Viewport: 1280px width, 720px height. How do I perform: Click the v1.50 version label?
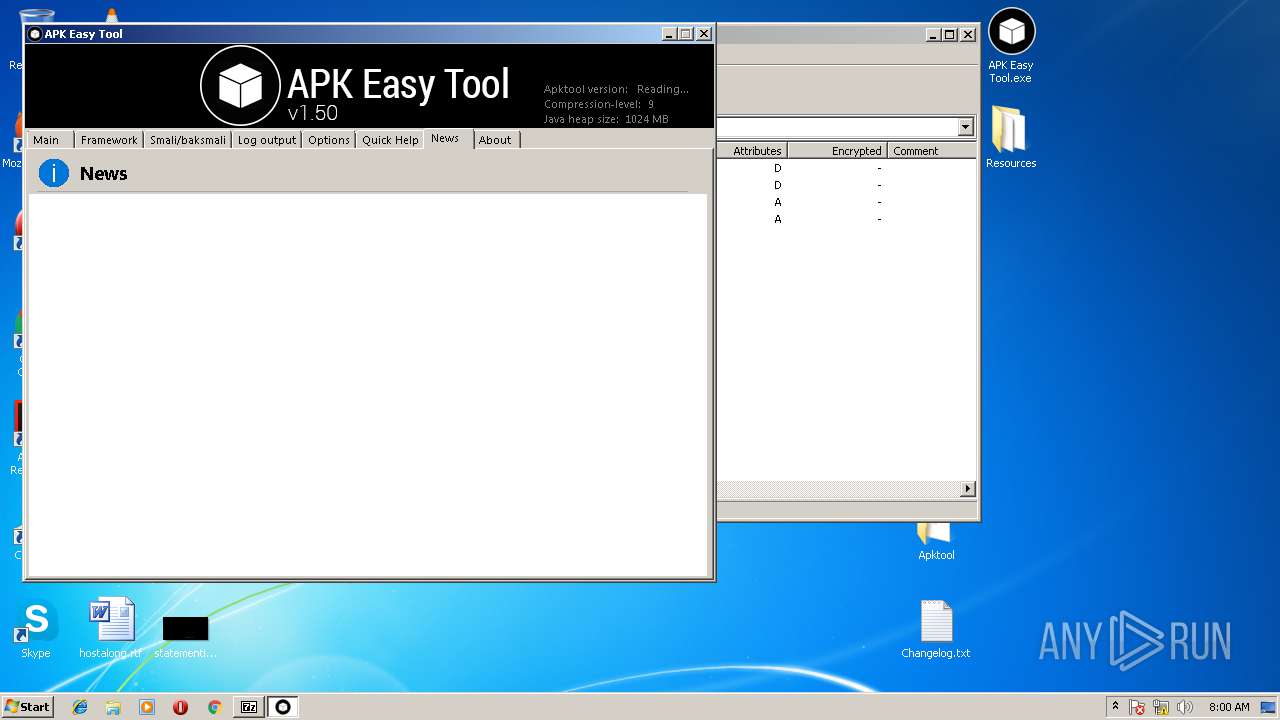pos(313,113)
